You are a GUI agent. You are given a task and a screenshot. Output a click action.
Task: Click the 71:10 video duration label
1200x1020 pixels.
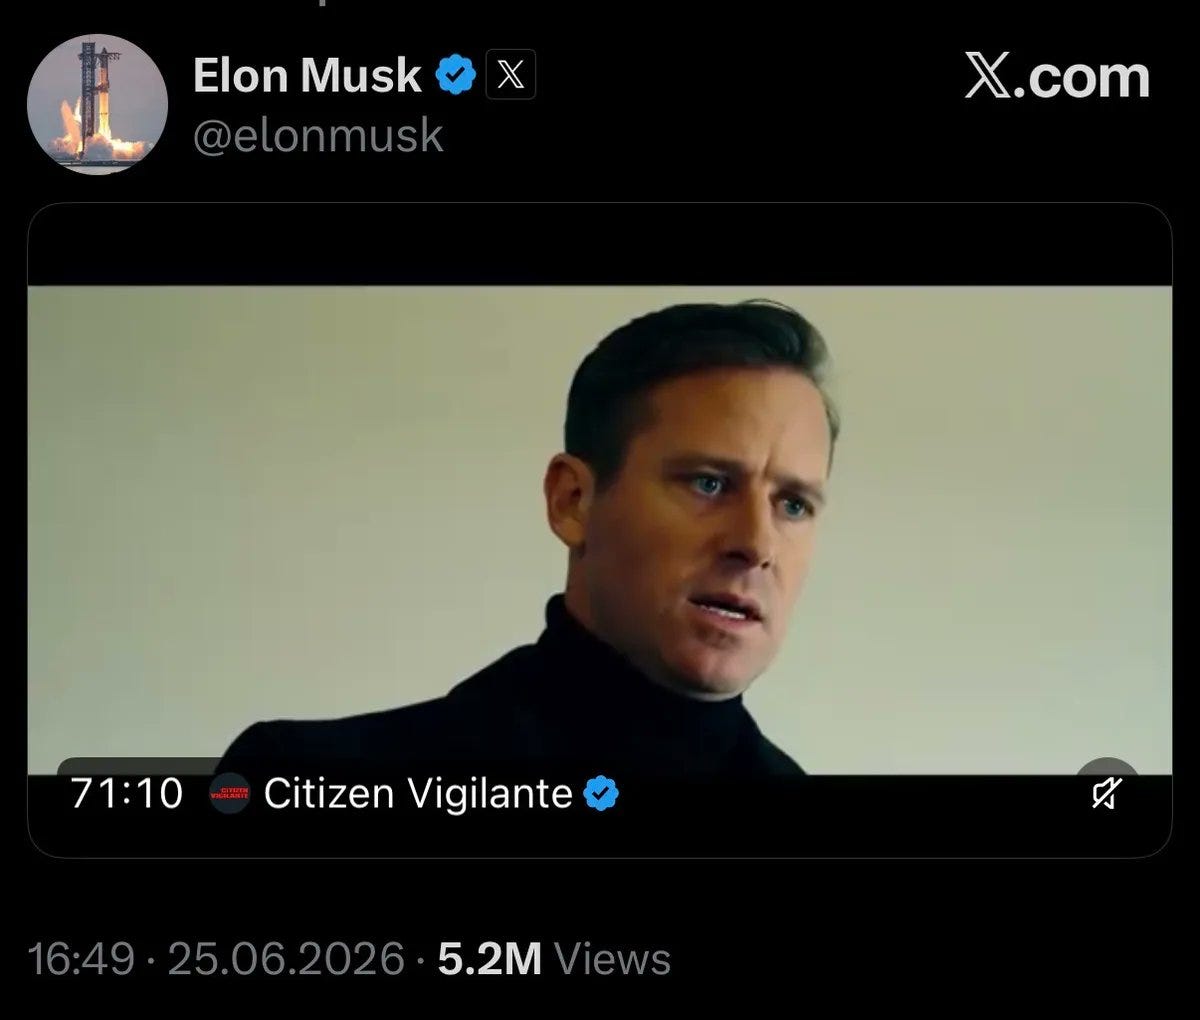127,794
